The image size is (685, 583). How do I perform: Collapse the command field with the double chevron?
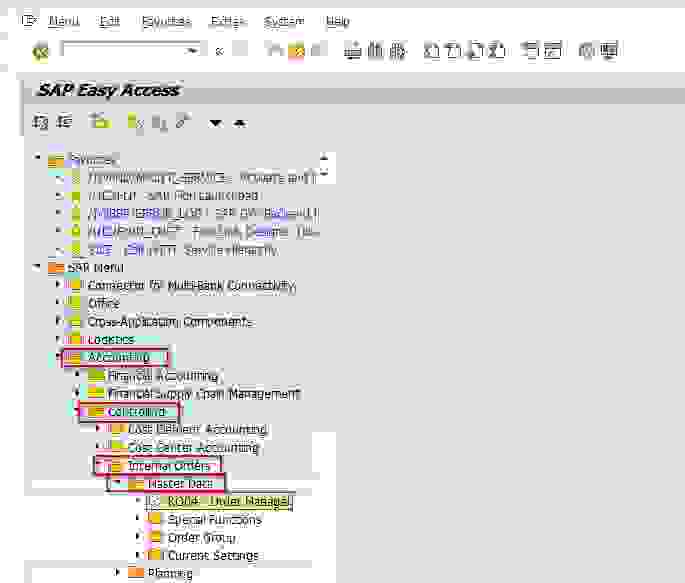tap(219, 52)
